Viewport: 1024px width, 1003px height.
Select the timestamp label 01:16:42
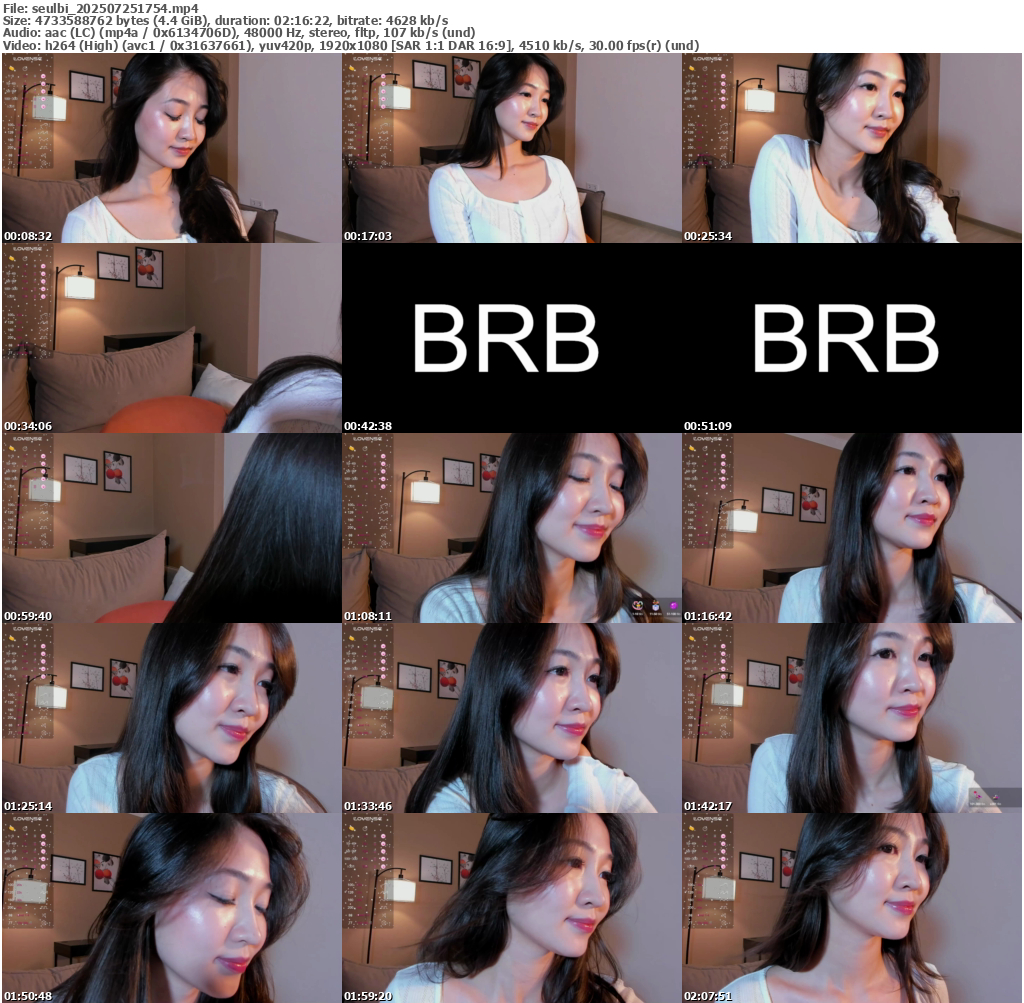coord(708,616)
